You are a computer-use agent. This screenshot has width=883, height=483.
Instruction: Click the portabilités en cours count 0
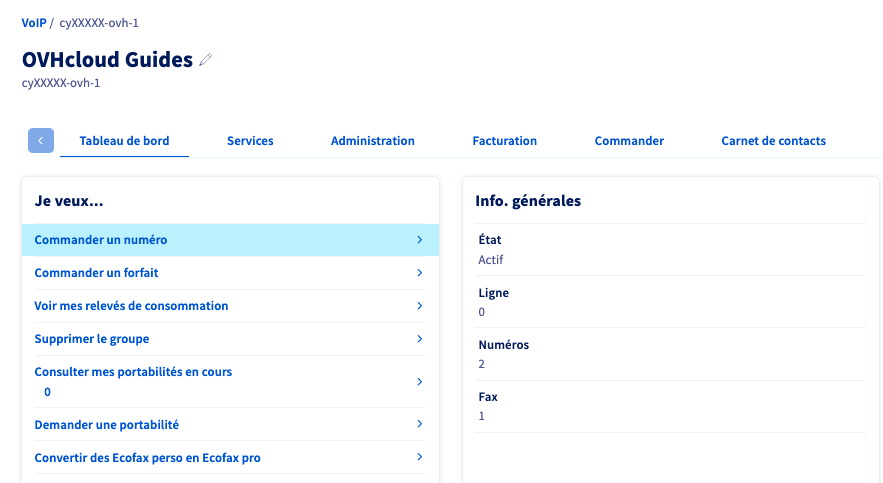point(47,392)
